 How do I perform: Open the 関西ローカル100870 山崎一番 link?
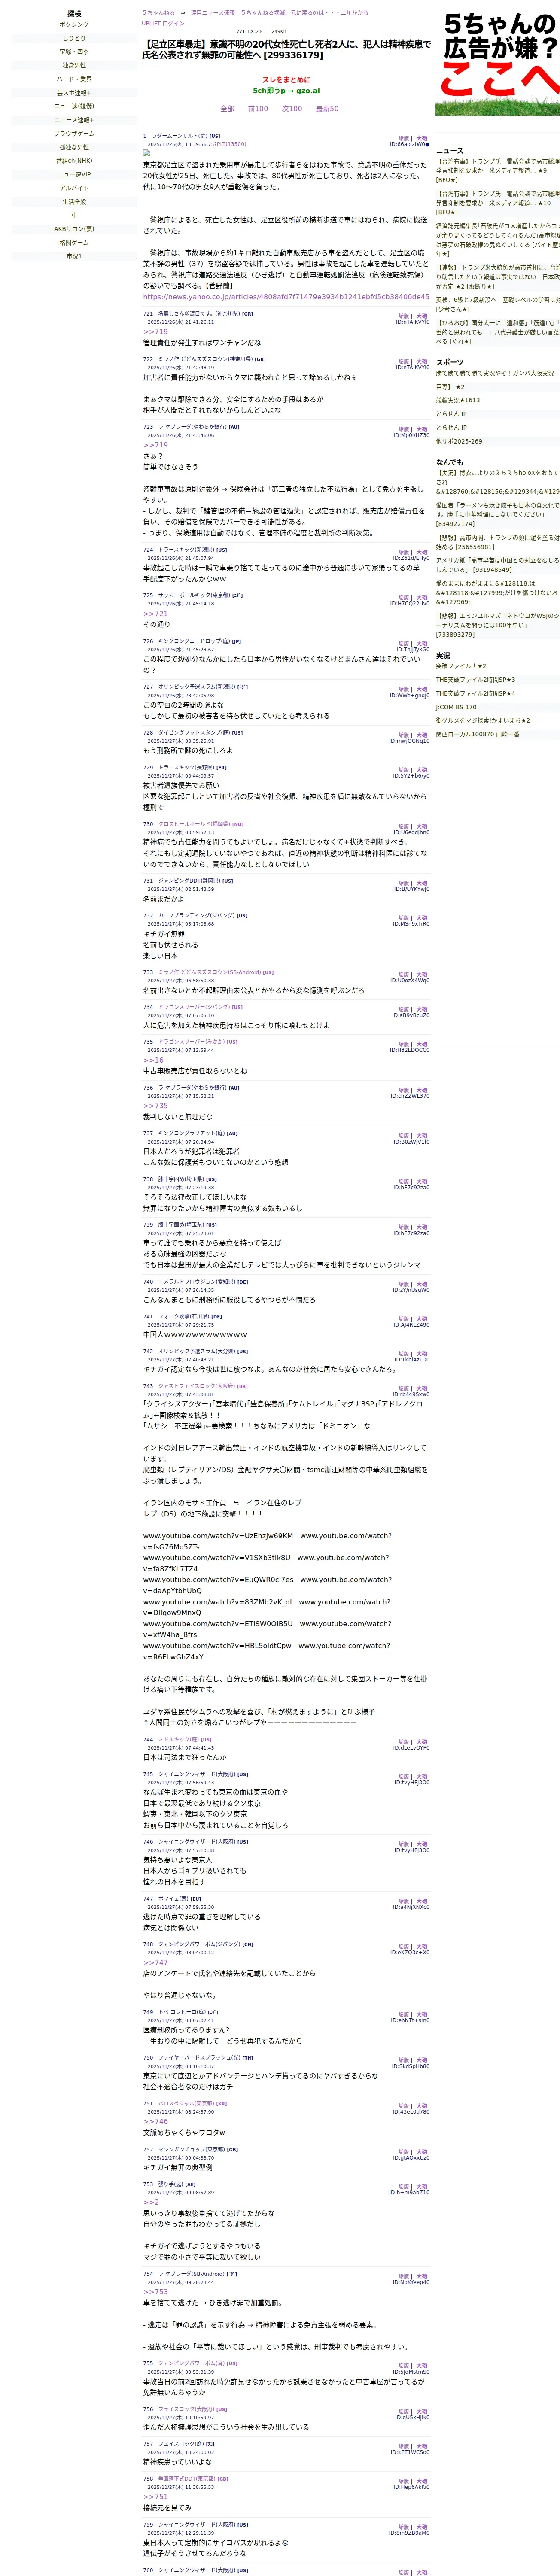point(478,734)
